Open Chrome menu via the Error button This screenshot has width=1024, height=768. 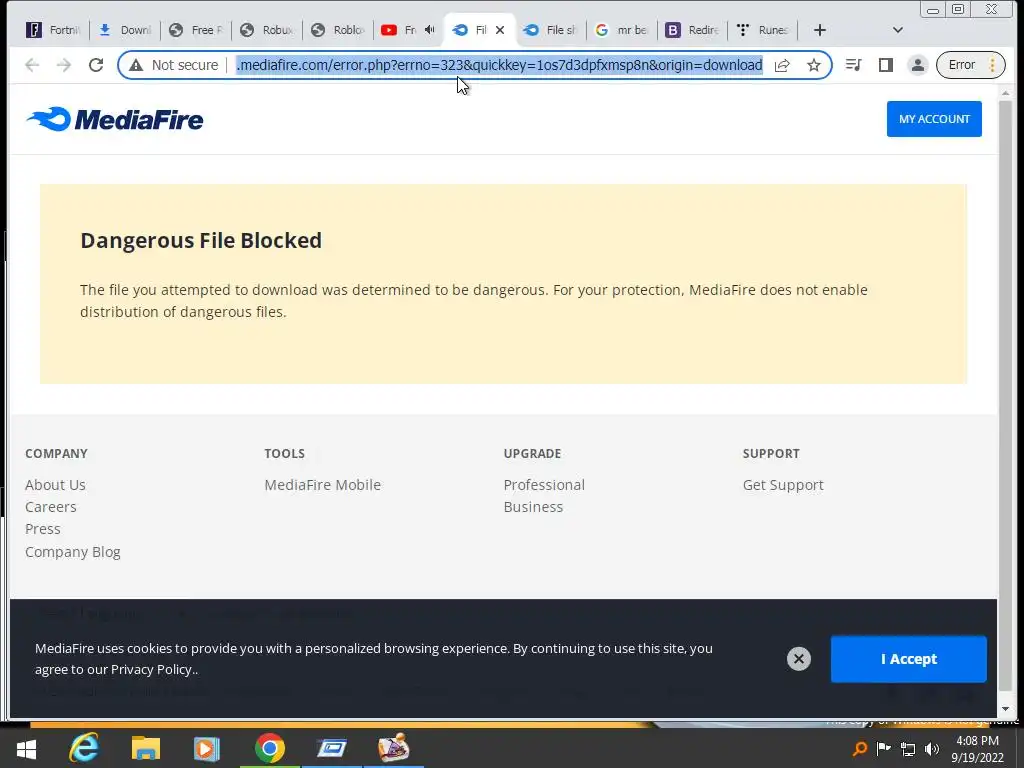(970, 65)
